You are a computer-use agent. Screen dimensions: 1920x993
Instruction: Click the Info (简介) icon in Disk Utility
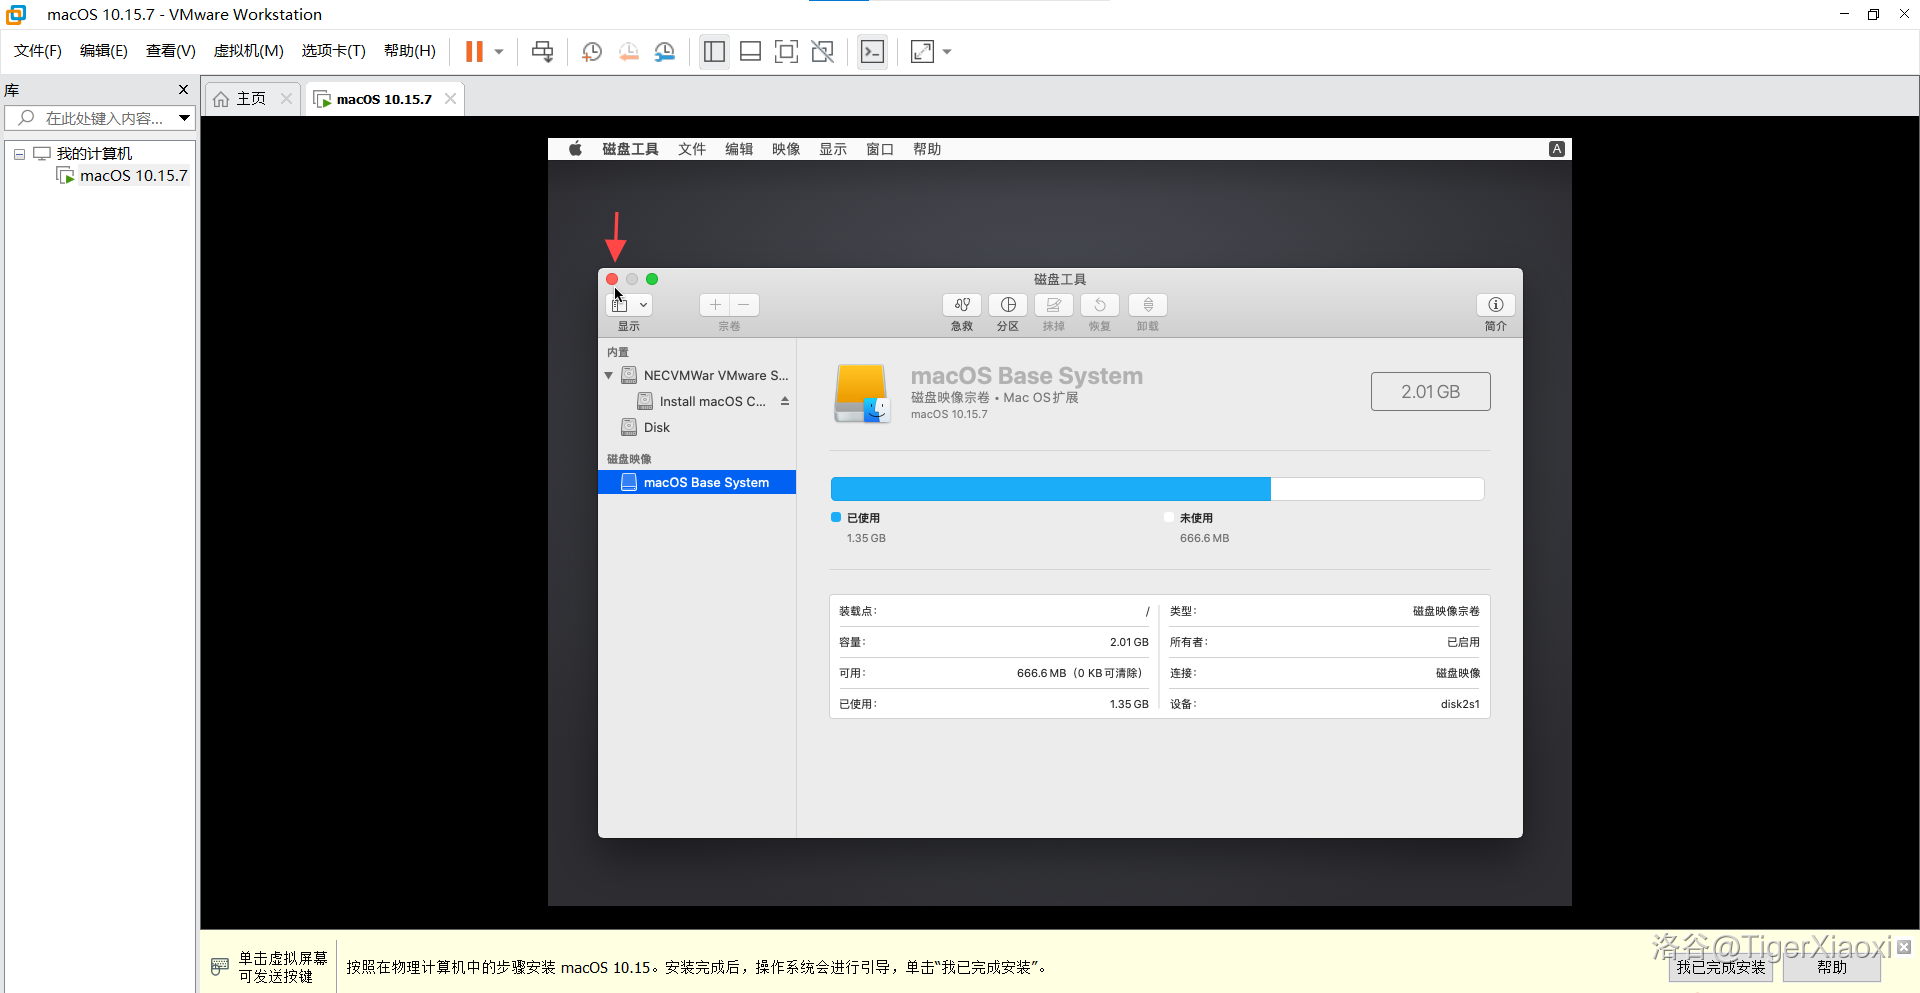[1495, 305]
